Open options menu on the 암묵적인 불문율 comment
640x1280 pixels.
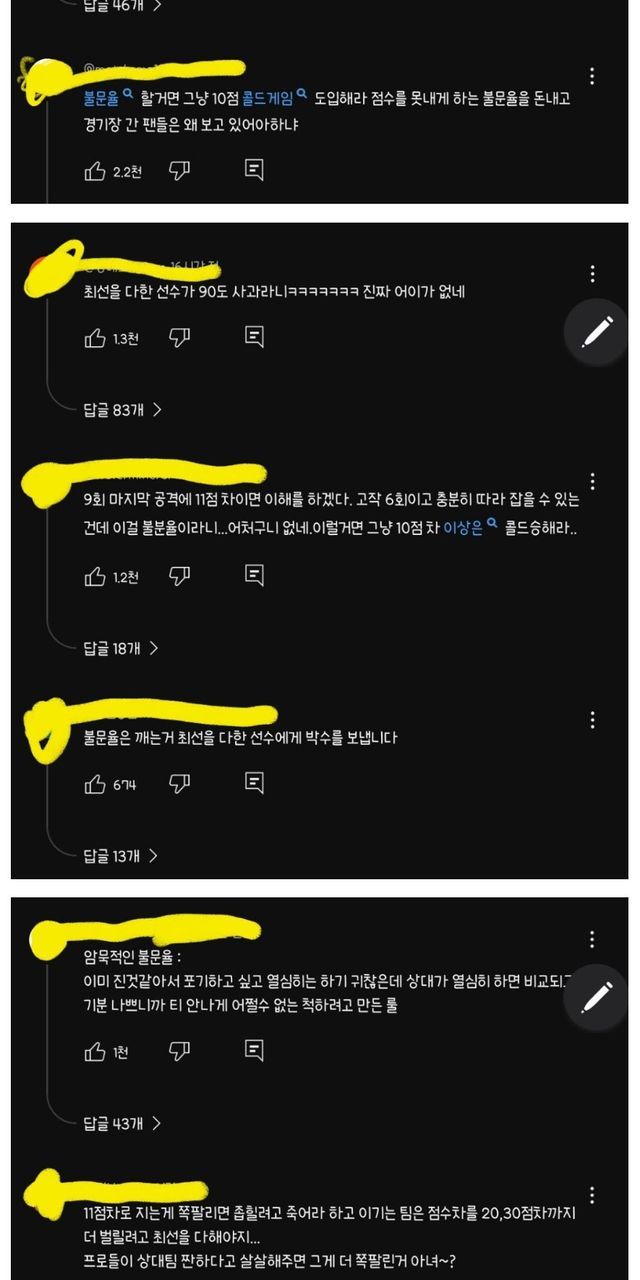tap(593, 939)
